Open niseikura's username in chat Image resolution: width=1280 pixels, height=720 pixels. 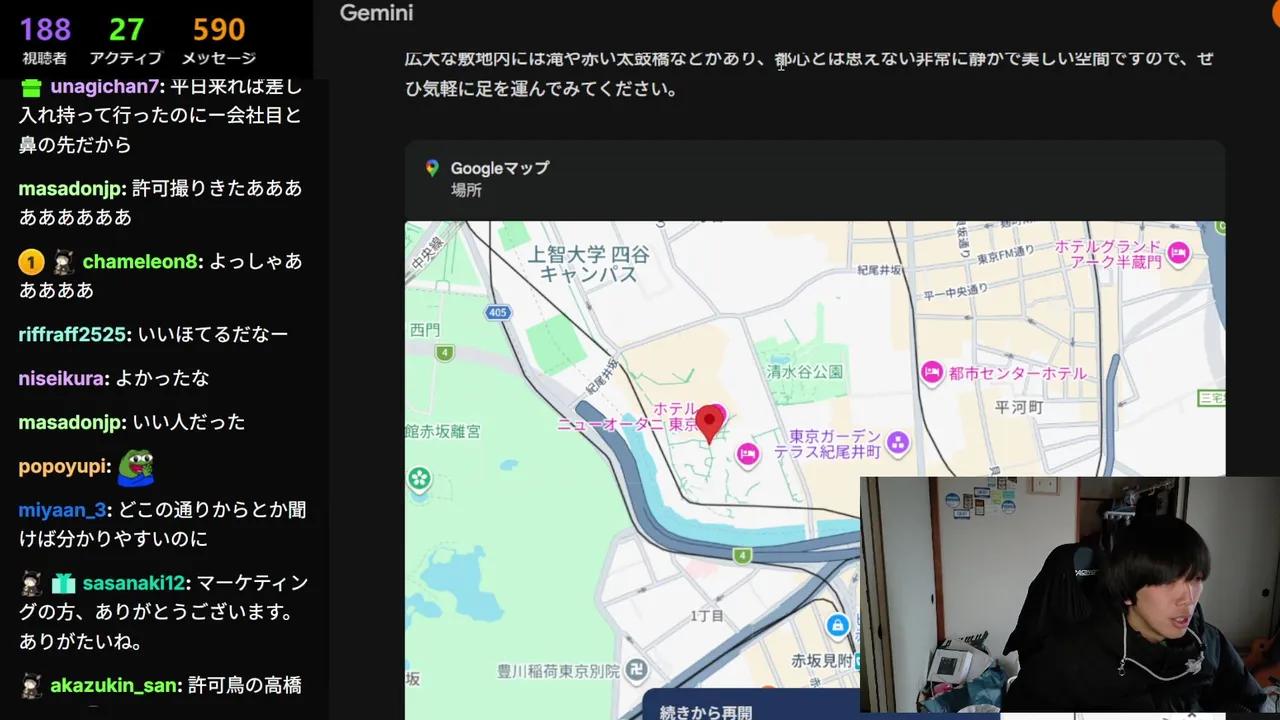click(x=62, y=378)
